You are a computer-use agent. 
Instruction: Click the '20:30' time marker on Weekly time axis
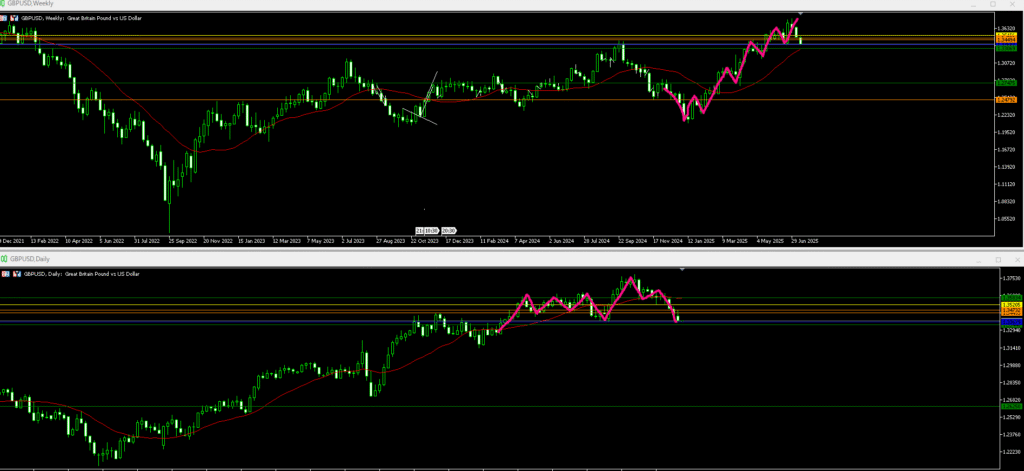449,231
